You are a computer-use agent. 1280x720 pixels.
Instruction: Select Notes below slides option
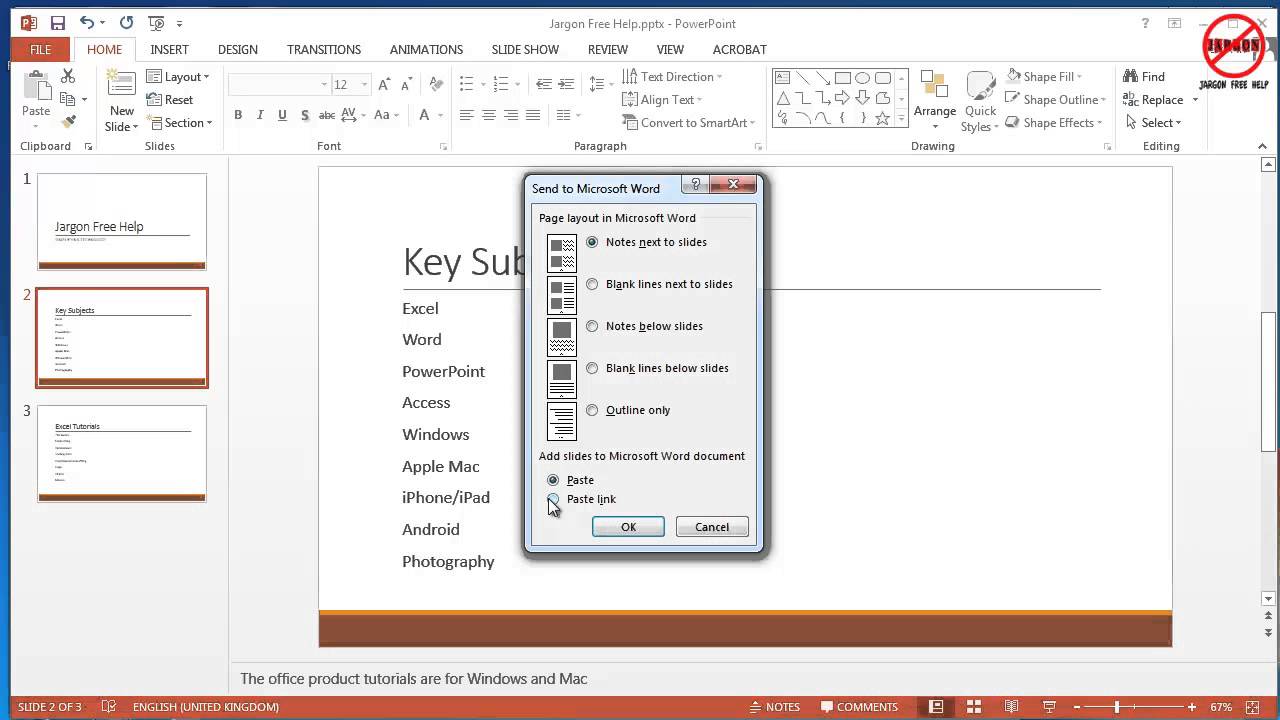tap(593, 326)
